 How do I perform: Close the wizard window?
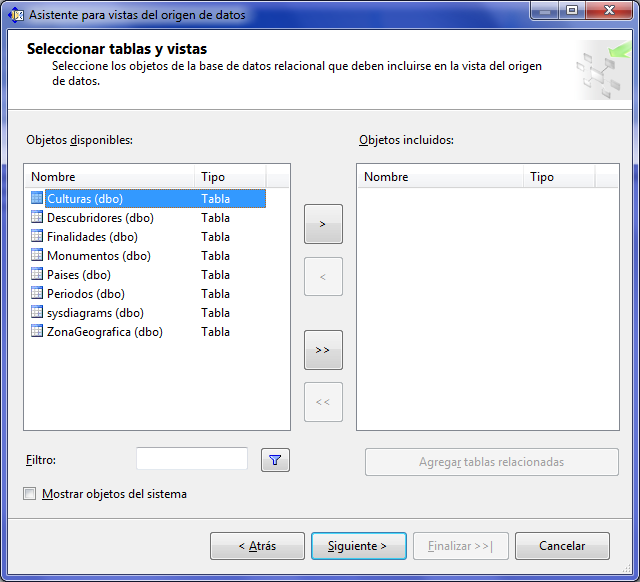pos(609,10)
